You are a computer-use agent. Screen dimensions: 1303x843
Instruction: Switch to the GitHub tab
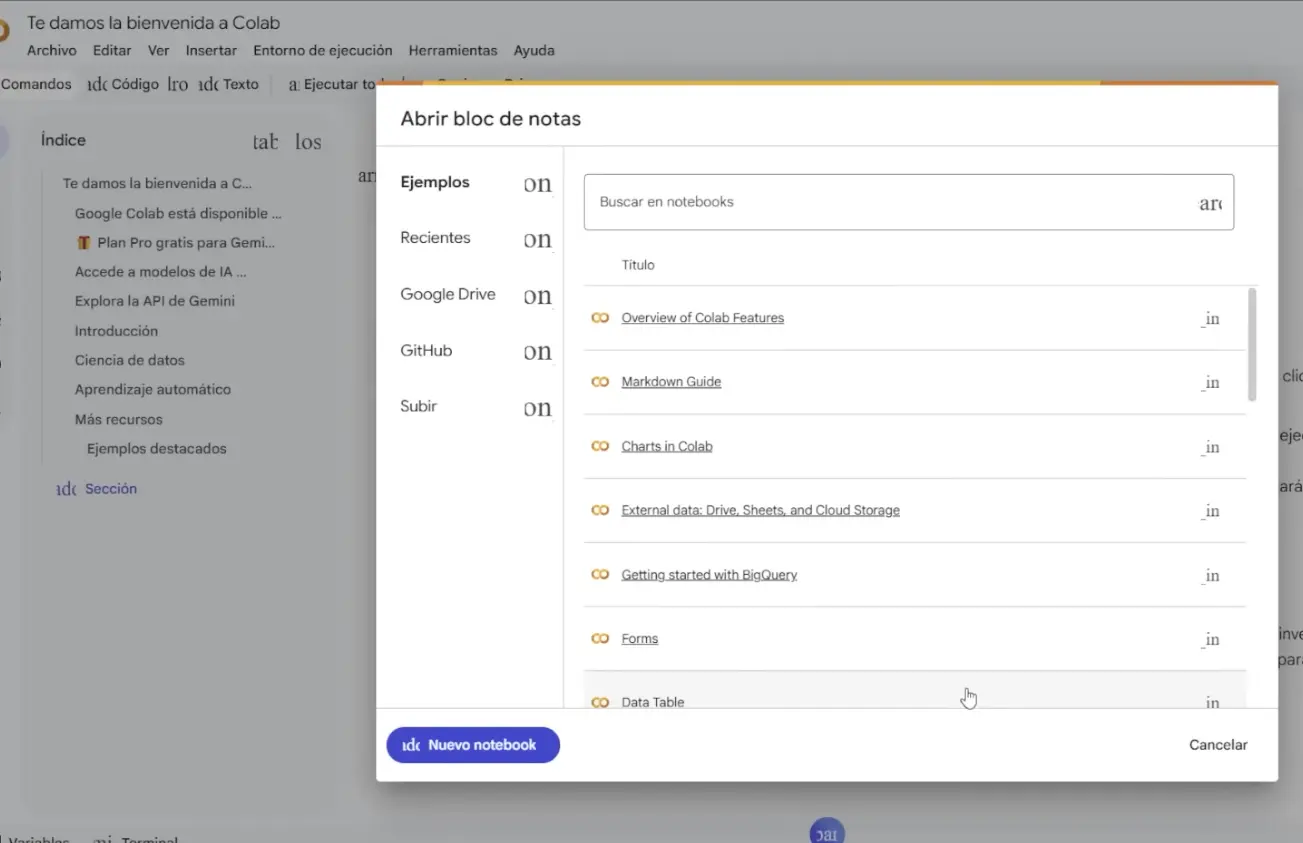pos(426,350)
